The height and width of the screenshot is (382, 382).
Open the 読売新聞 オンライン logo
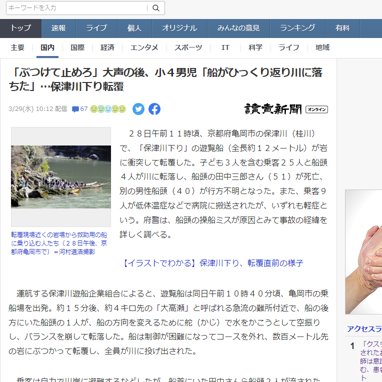coord(286,109)
